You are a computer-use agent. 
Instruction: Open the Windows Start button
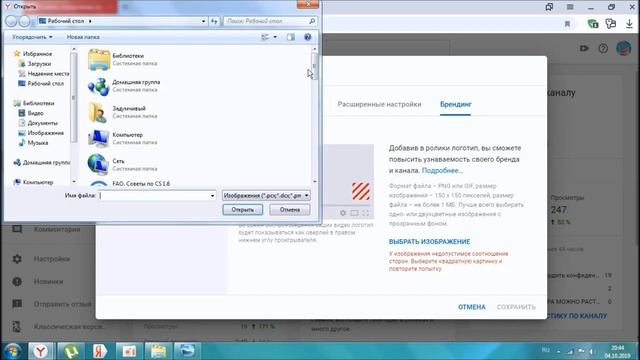click(13, 351)
